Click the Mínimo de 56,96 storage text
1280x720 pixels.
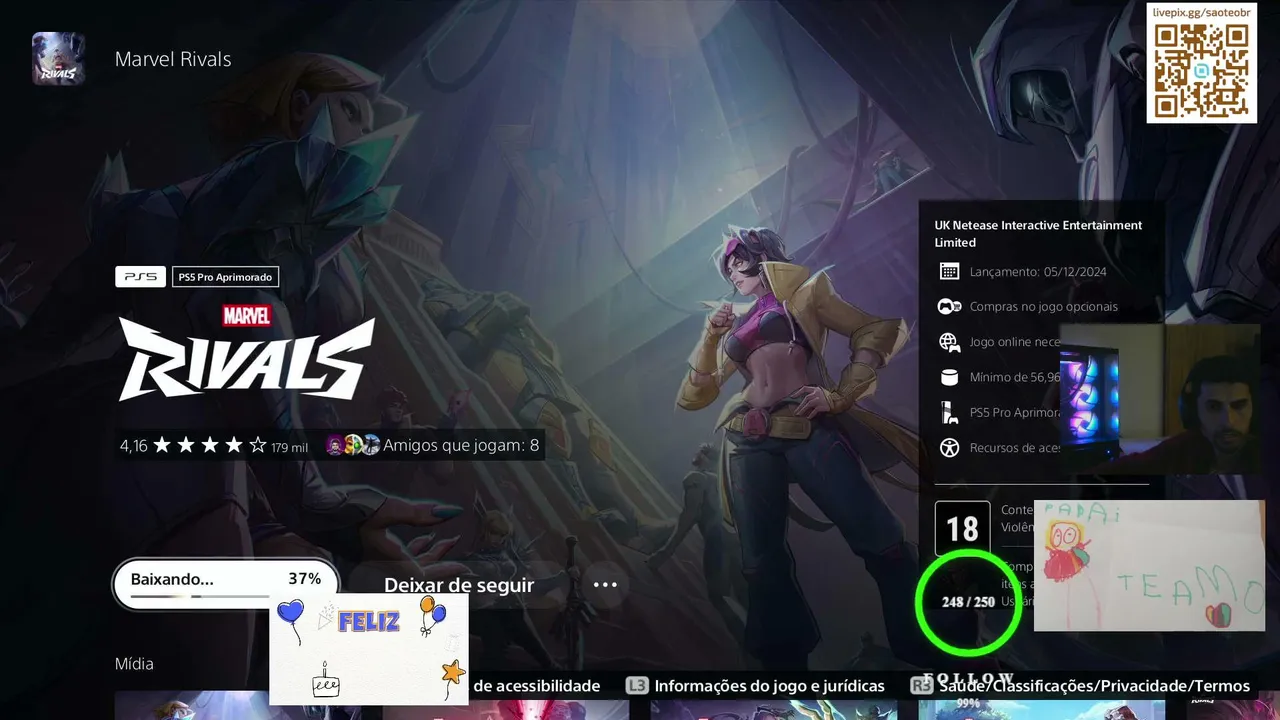point(1015,377)
